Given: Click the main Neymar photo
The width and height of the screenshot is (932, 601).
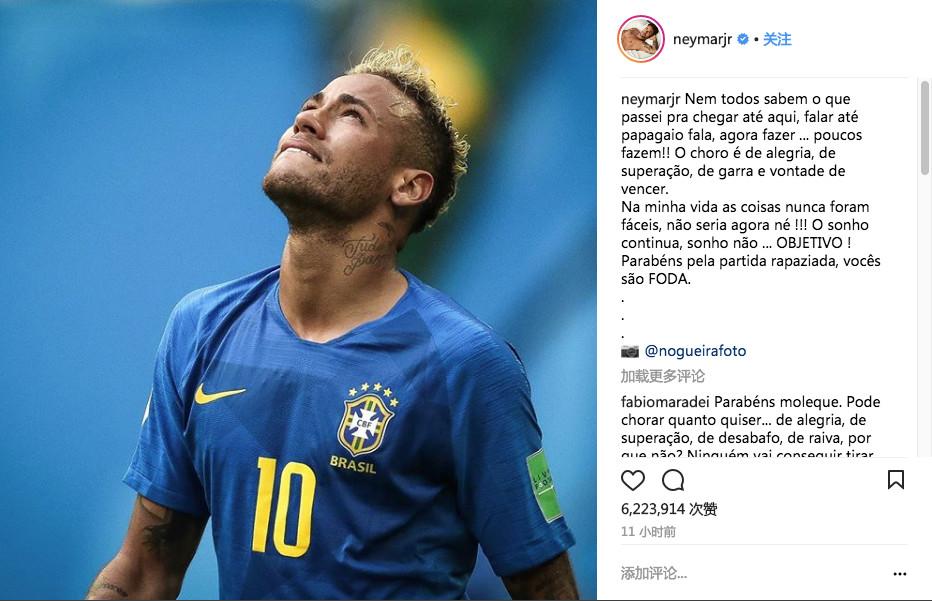Looking at the screenshot, I should coord(298,300).
